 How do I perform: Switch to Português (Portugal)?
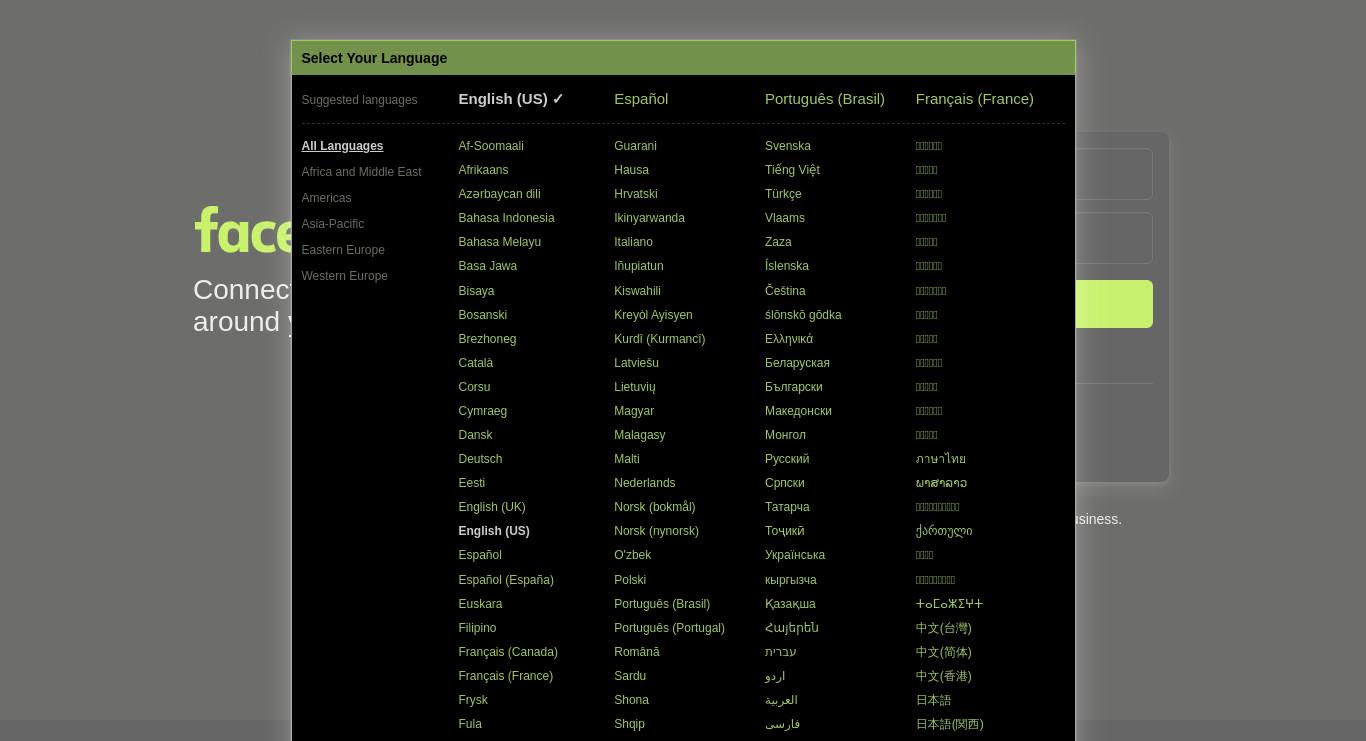coord(669,628)
